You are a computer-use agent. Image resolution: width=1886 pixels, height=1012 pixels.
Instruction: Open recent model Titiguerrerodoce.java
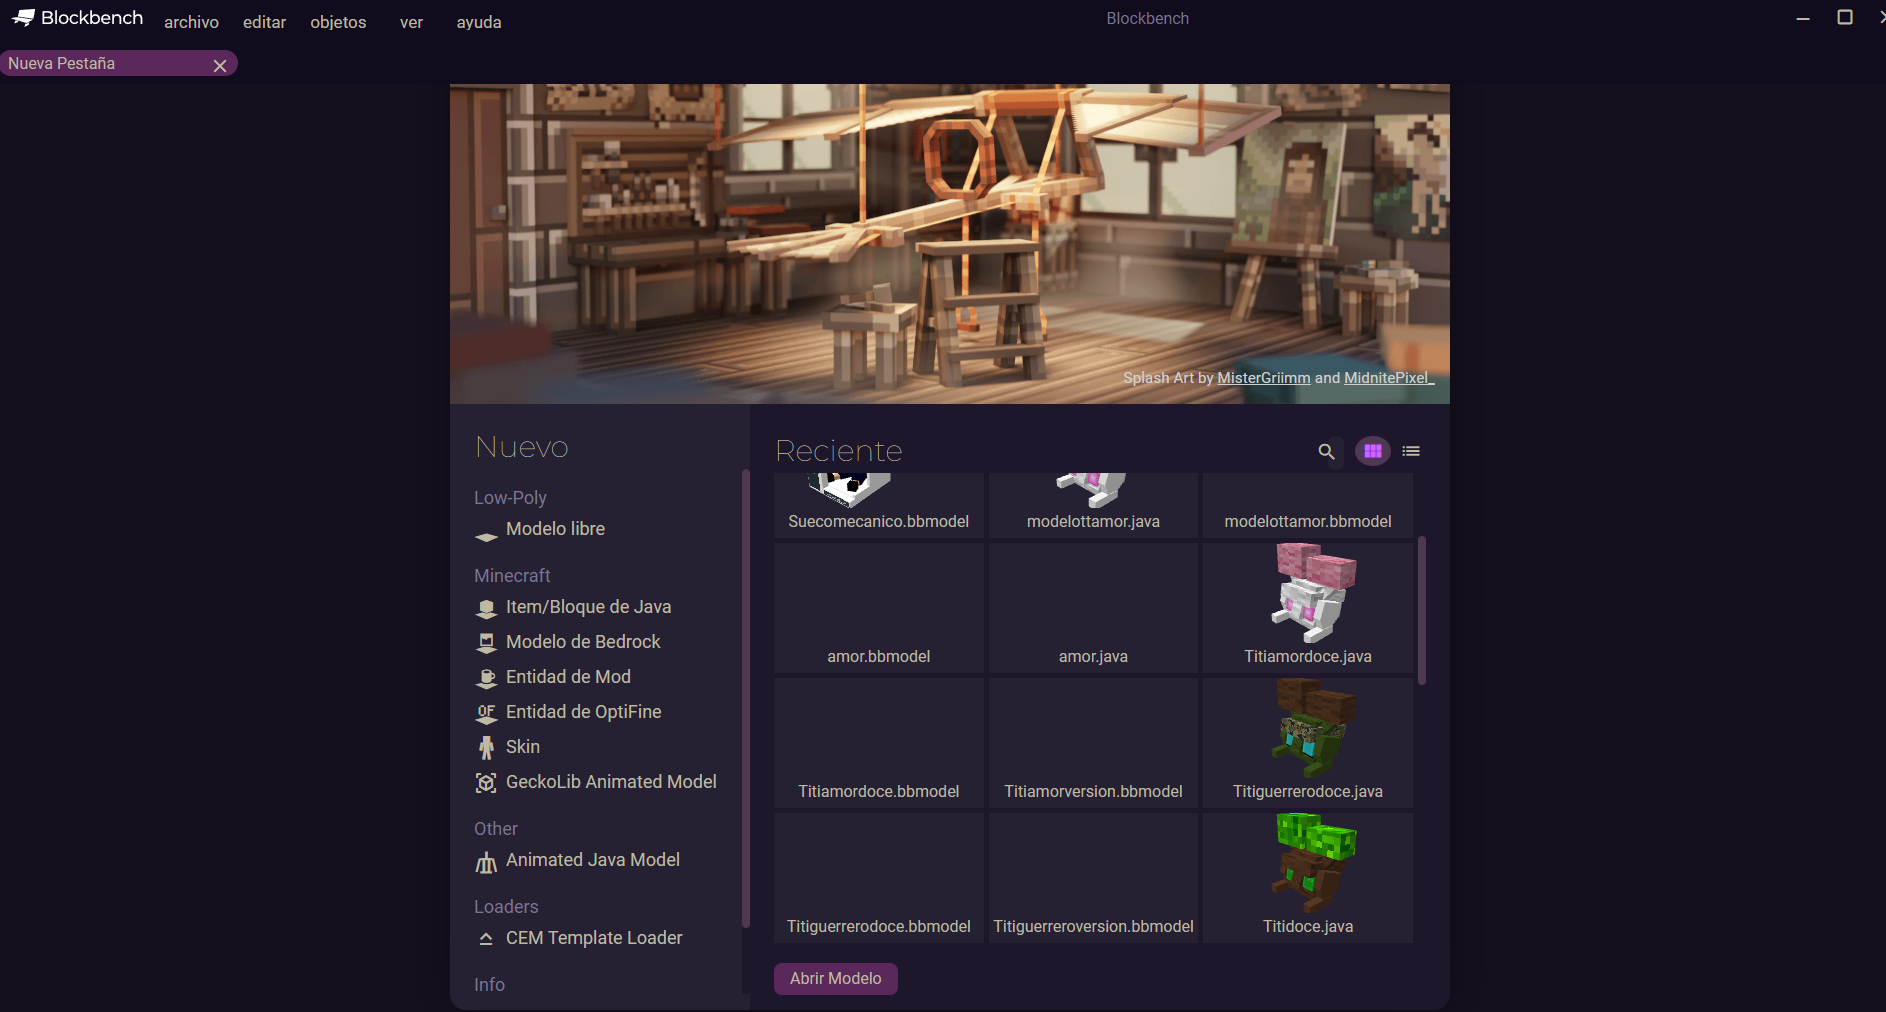tap(1308, 743)
